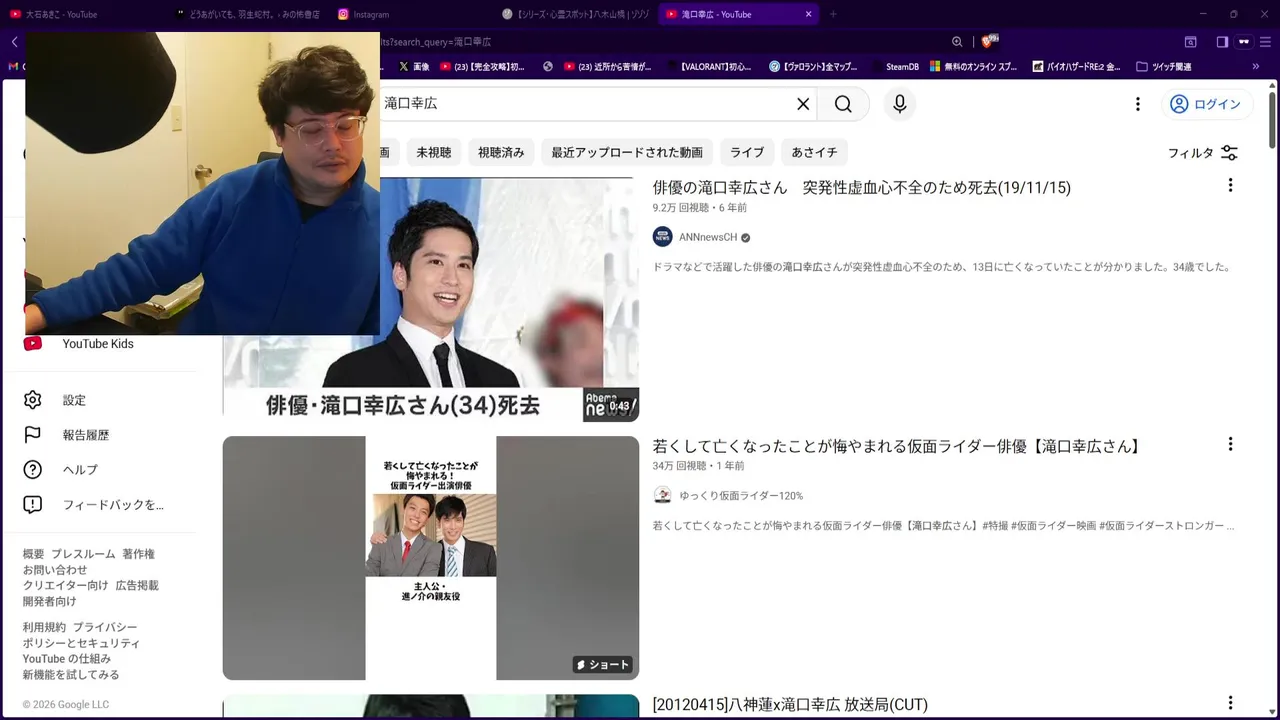Click 新機能を試してみる footer link
The width and height of the screenshot is (1280, 720).
click(71, 675)
